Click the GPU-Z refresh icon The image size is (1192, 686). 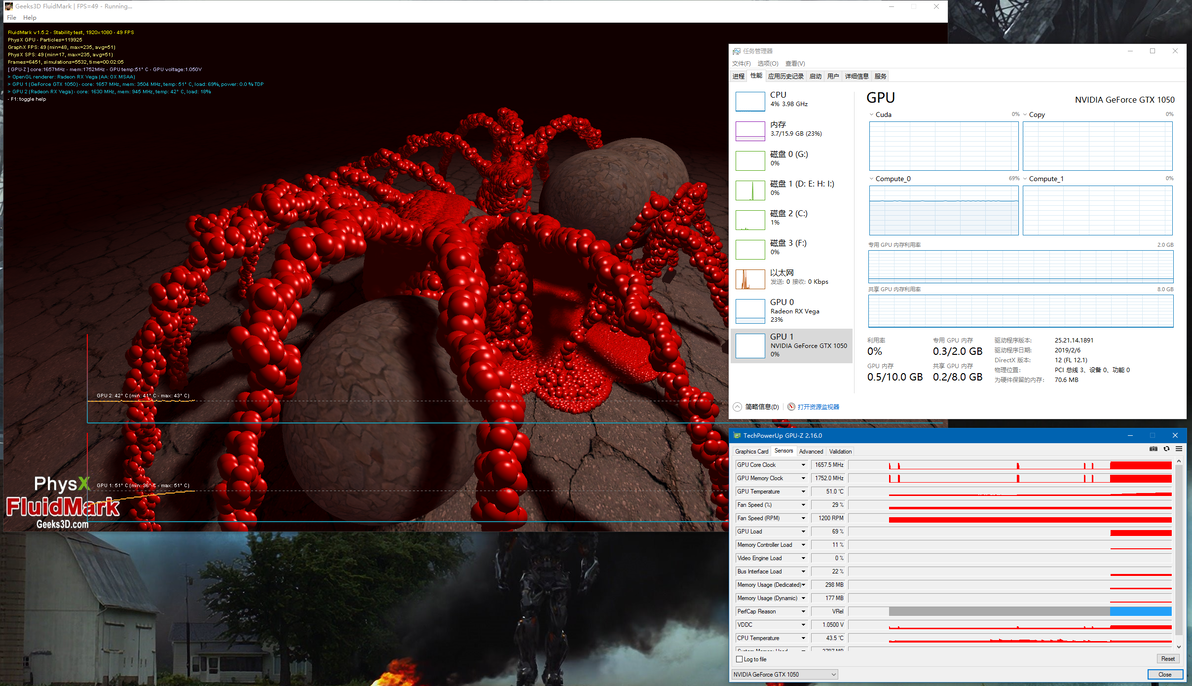tap(1166, 449)
